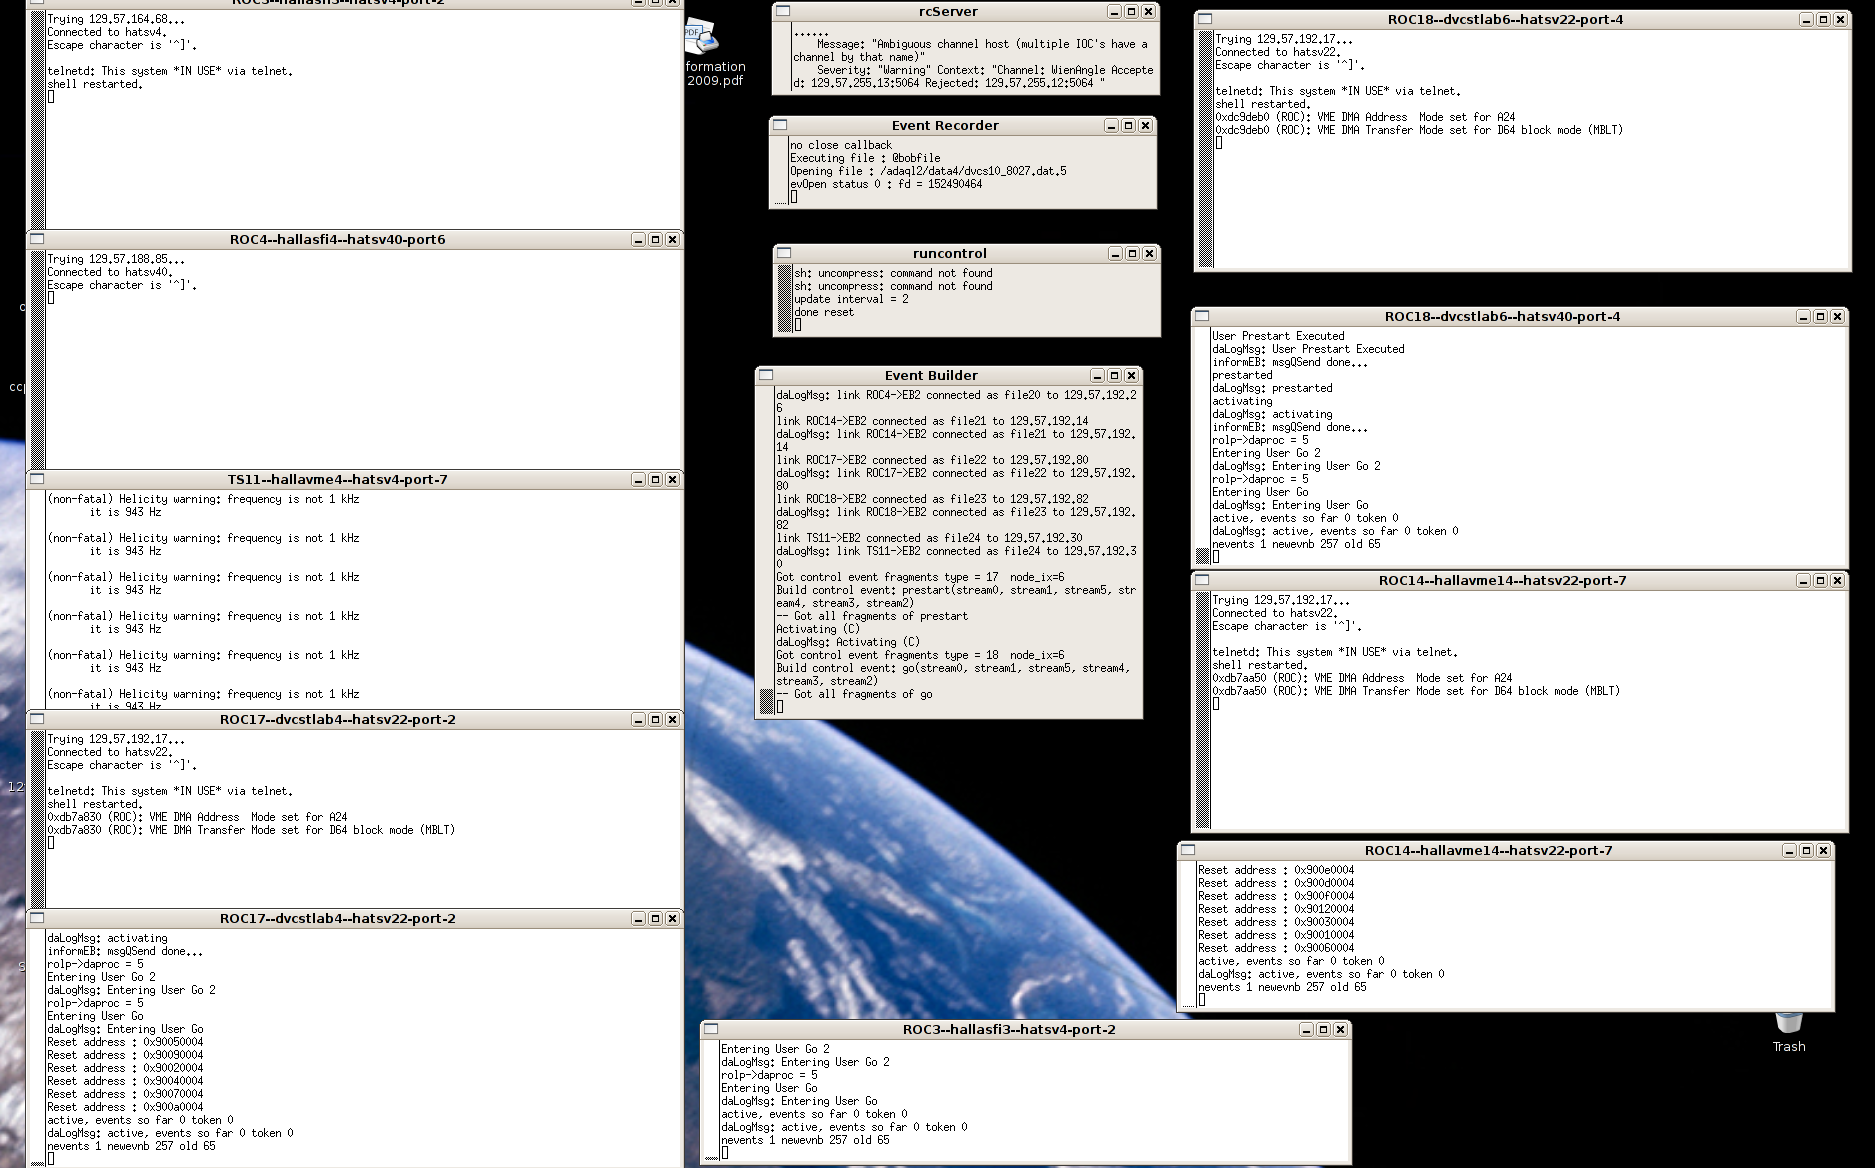
Task: Click scrollbar of Event Builder terminal
Action: 767,552
